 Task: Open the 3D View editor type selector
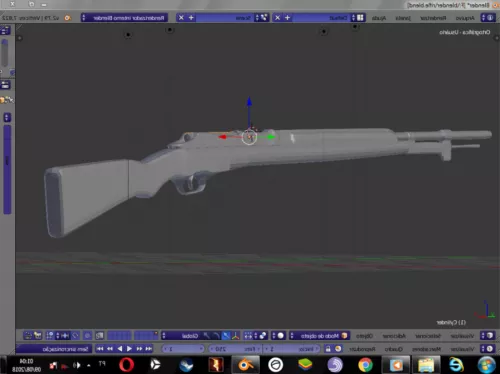(488, 336)
